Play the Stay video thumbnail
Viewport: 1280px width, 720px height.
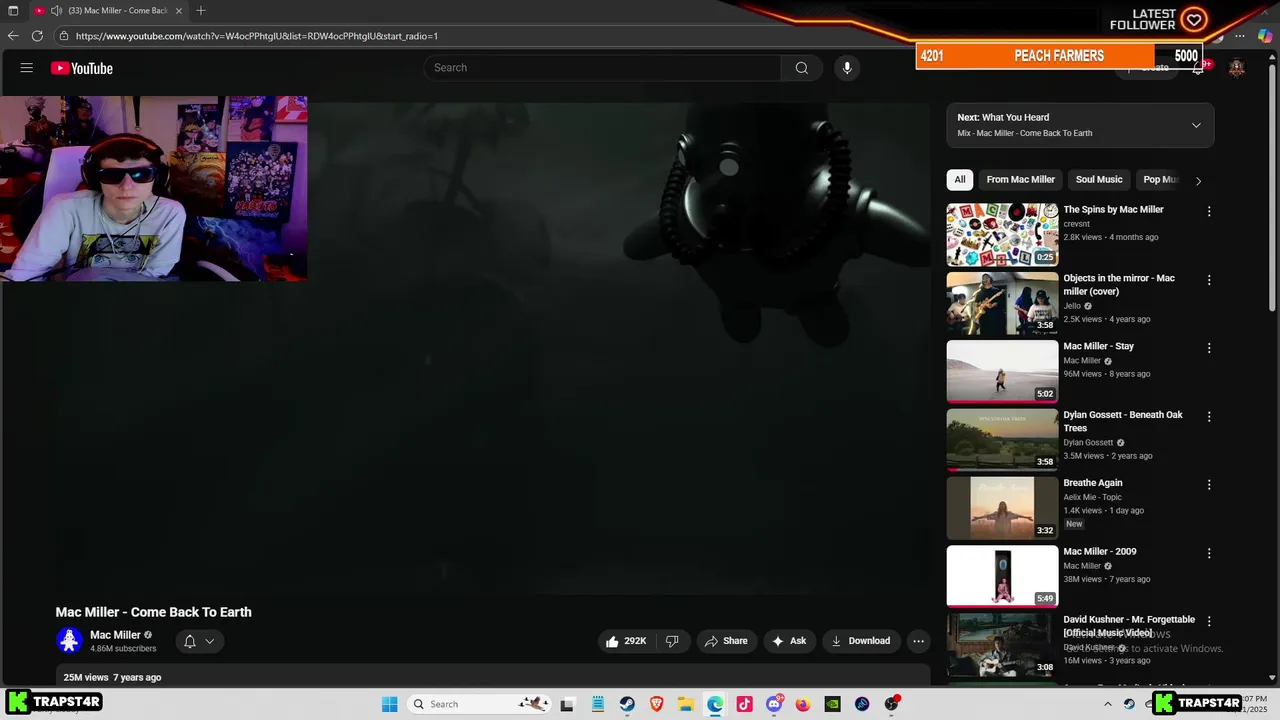point(1002,371)
